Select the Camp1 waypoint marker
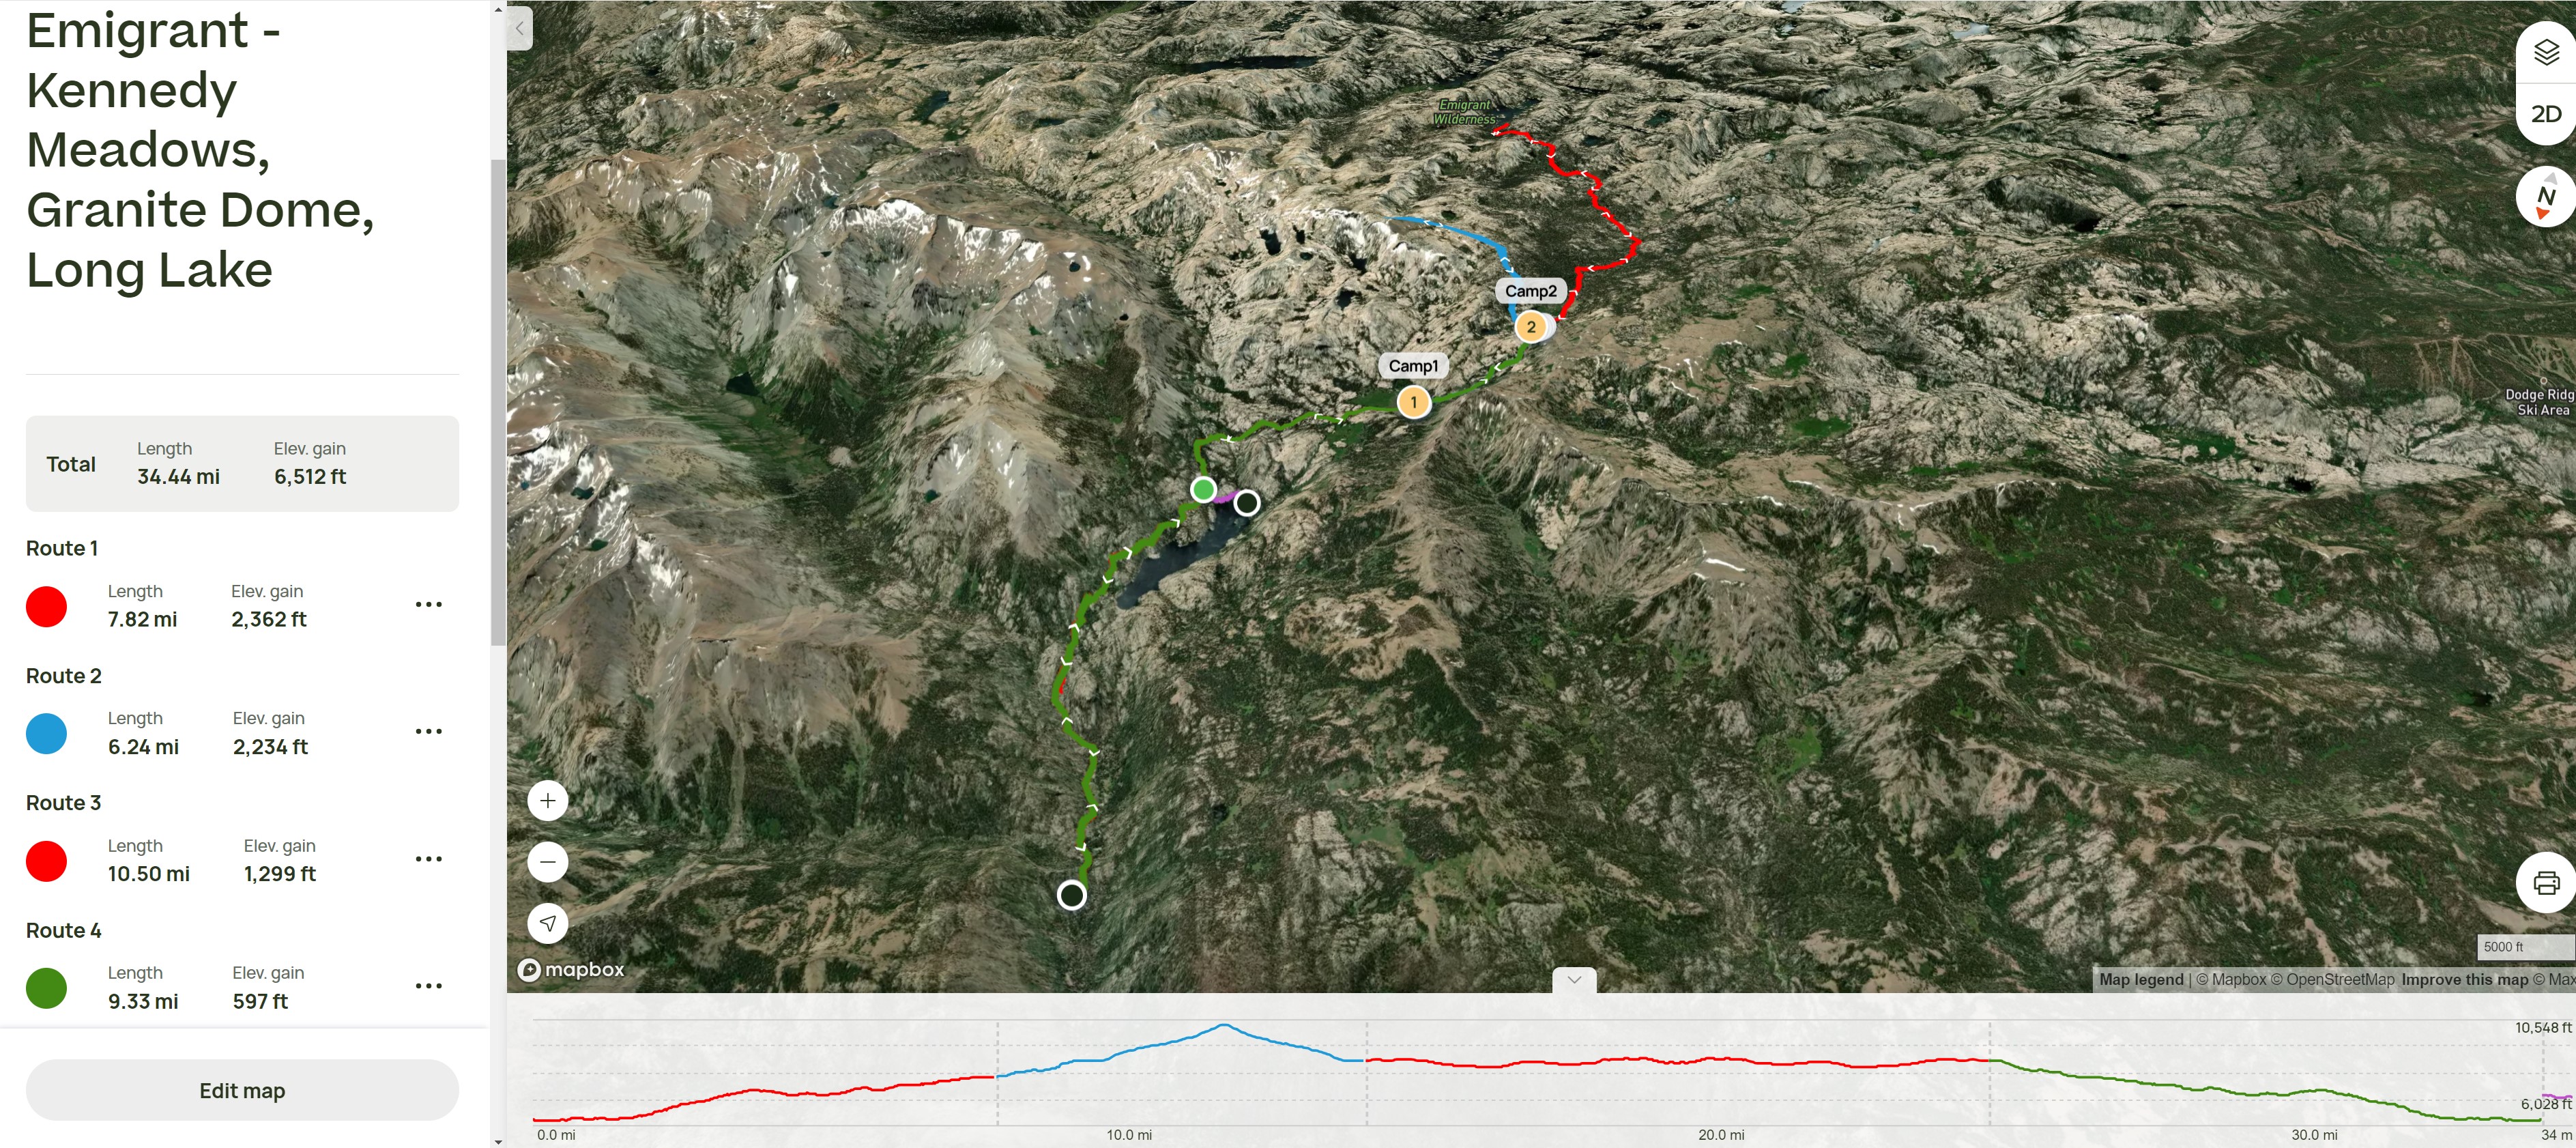Viewport: 2576px width, 1148px height. click(1413, 402)
